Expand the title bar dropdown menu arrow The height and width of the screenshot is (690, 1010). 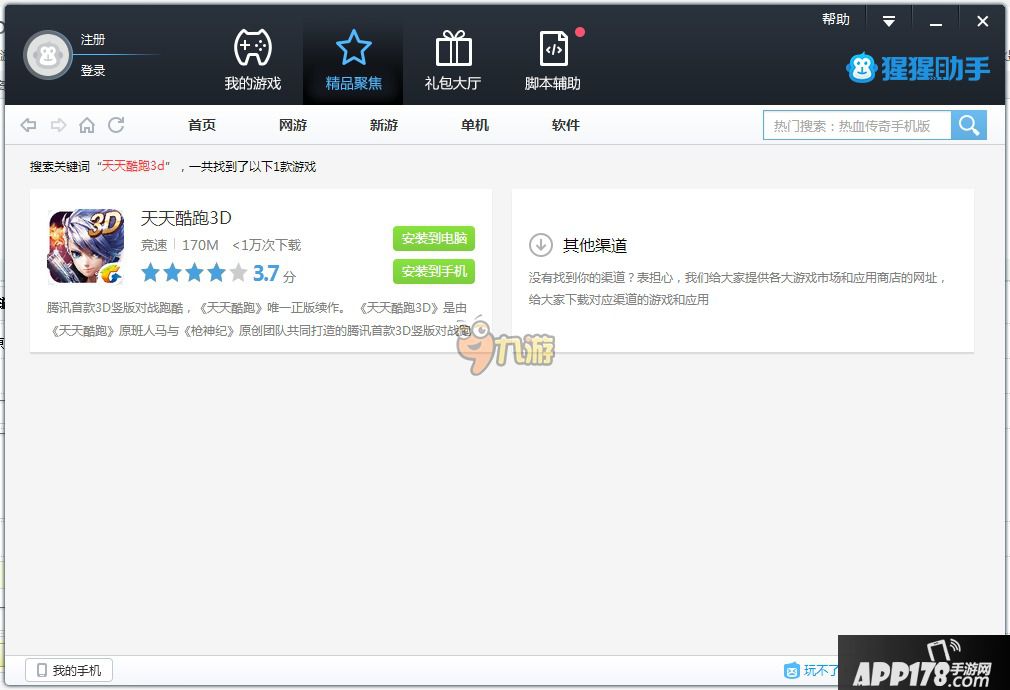[x=888, y=21]
